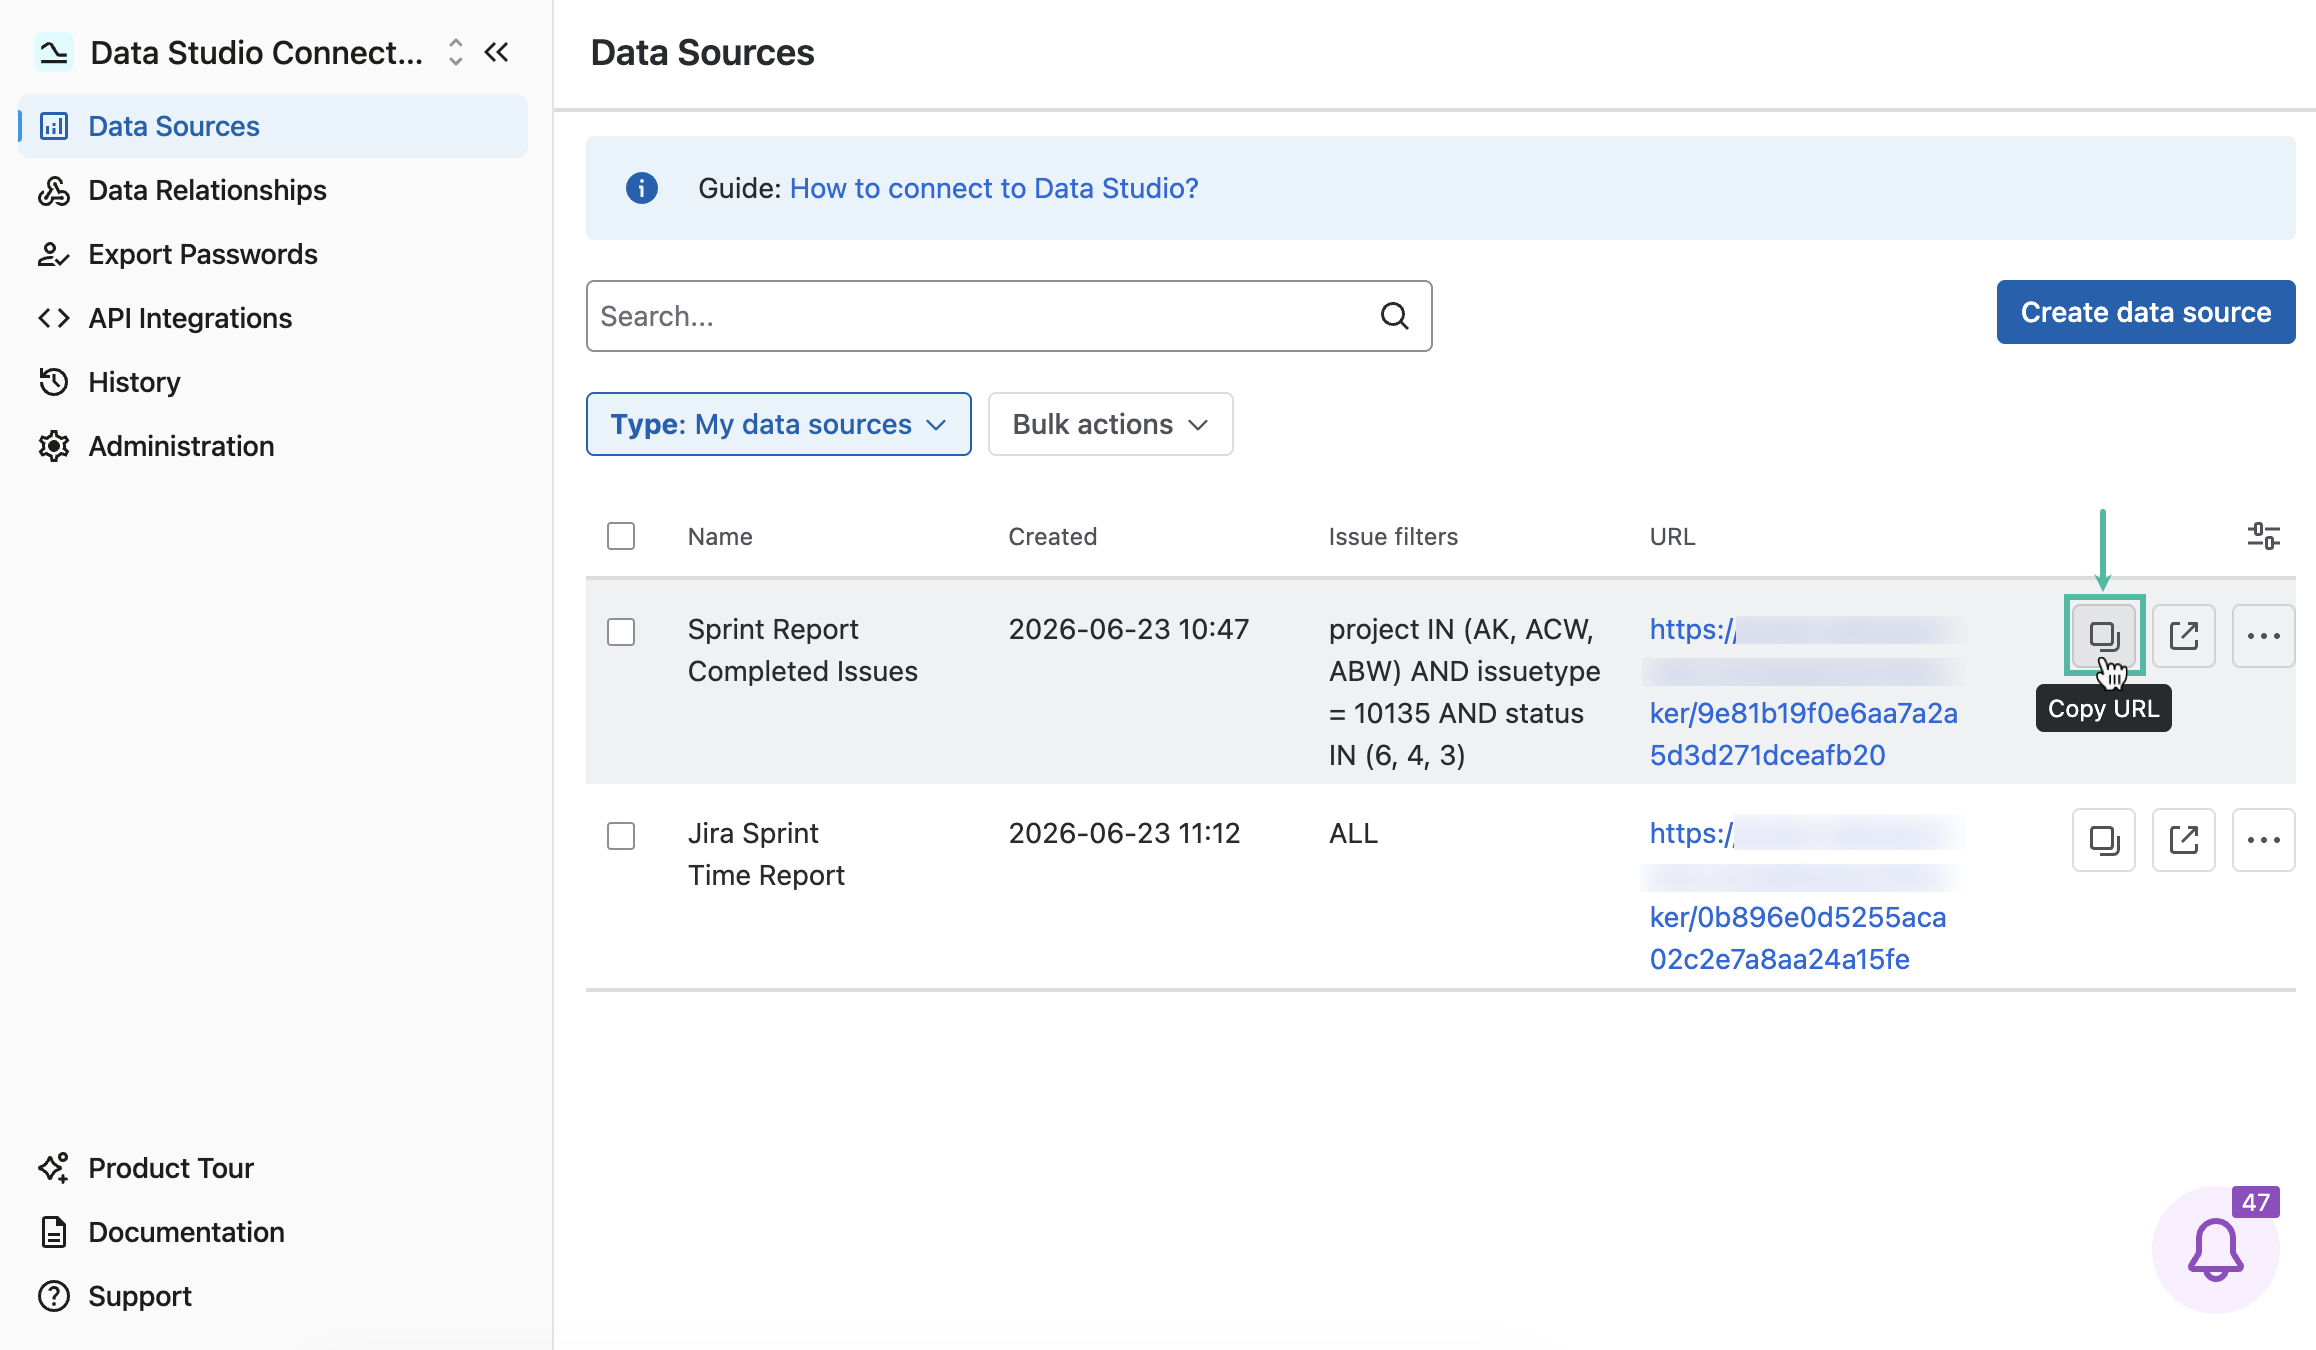This screenshot has height=1350, width=2316.
Task: Click the info icon in guide banner
Action: 642,188
